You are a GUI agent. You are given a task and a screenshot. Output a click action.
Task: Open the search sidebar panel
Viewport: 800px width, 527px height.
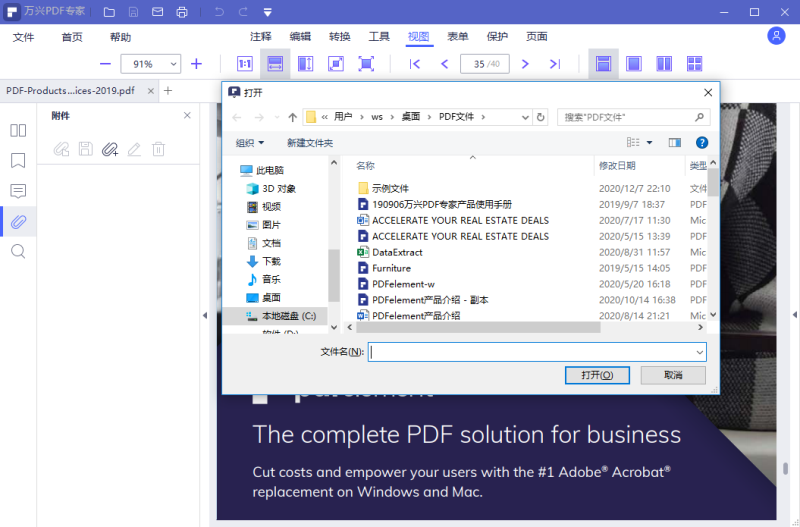coord(18,252)
